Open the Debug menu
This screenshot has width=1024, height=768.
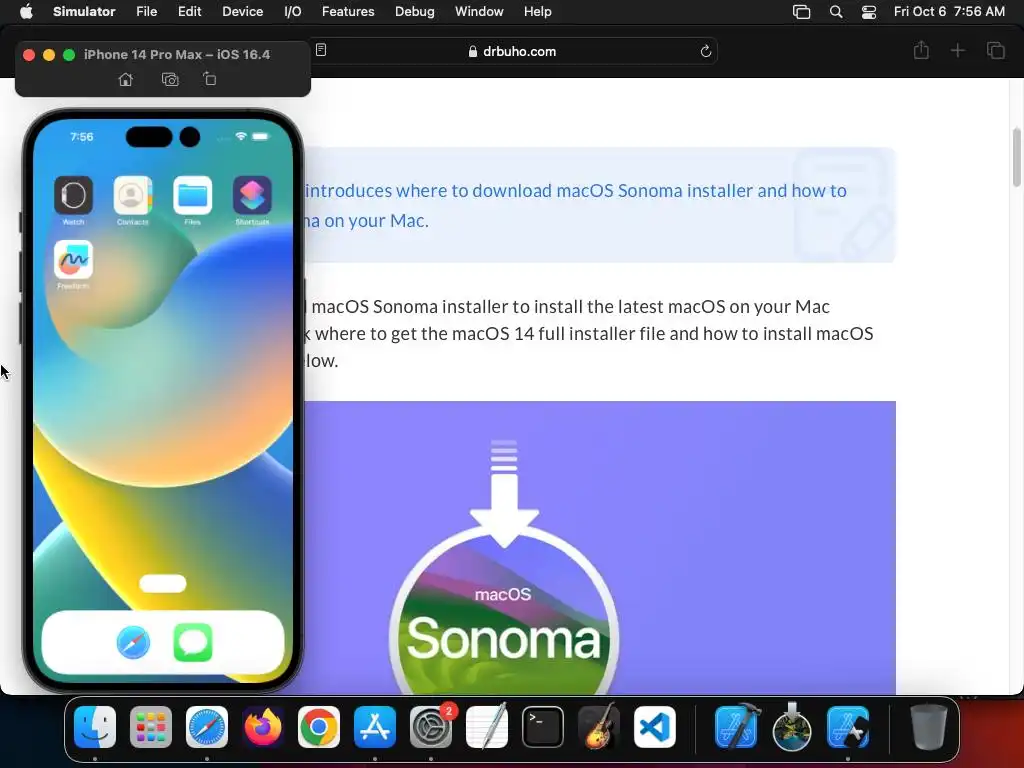tap(415, 12)
